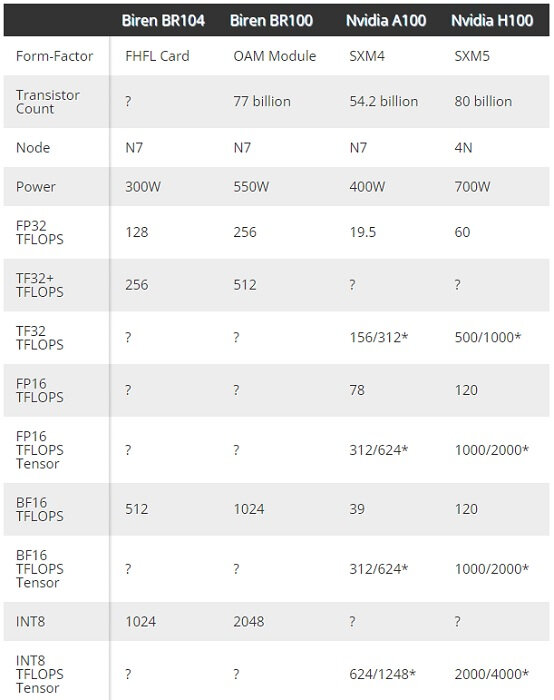Click the TF32+ TFLOPS row label

click(40, 285)
